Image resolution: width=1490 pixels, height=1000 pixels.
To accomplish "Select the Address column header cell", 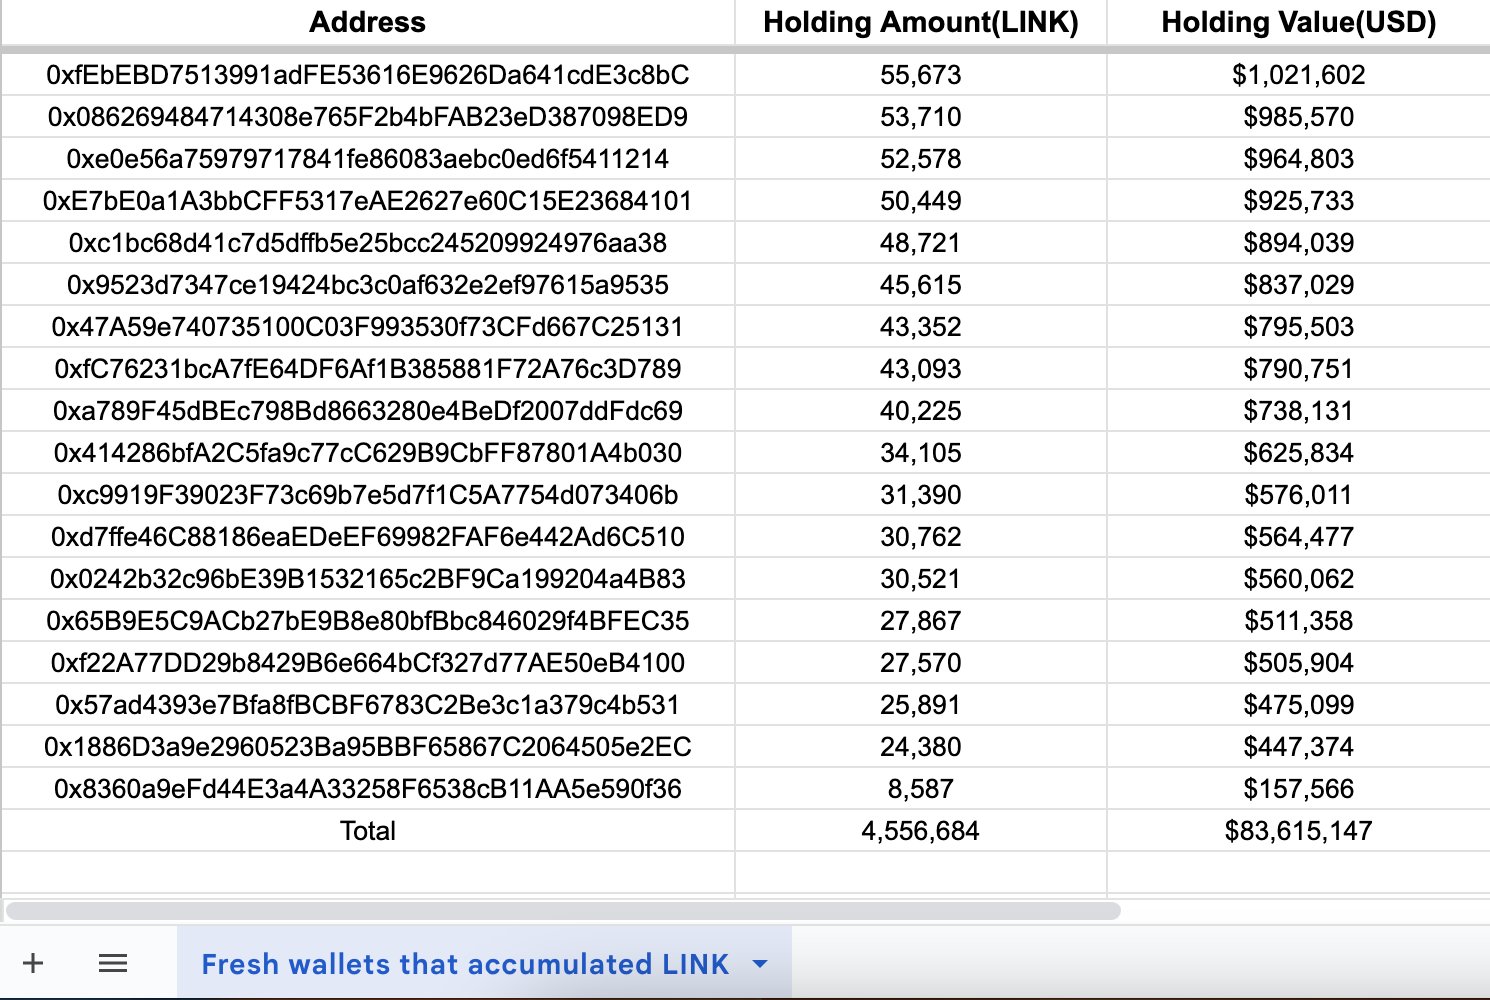I will 367,22.
